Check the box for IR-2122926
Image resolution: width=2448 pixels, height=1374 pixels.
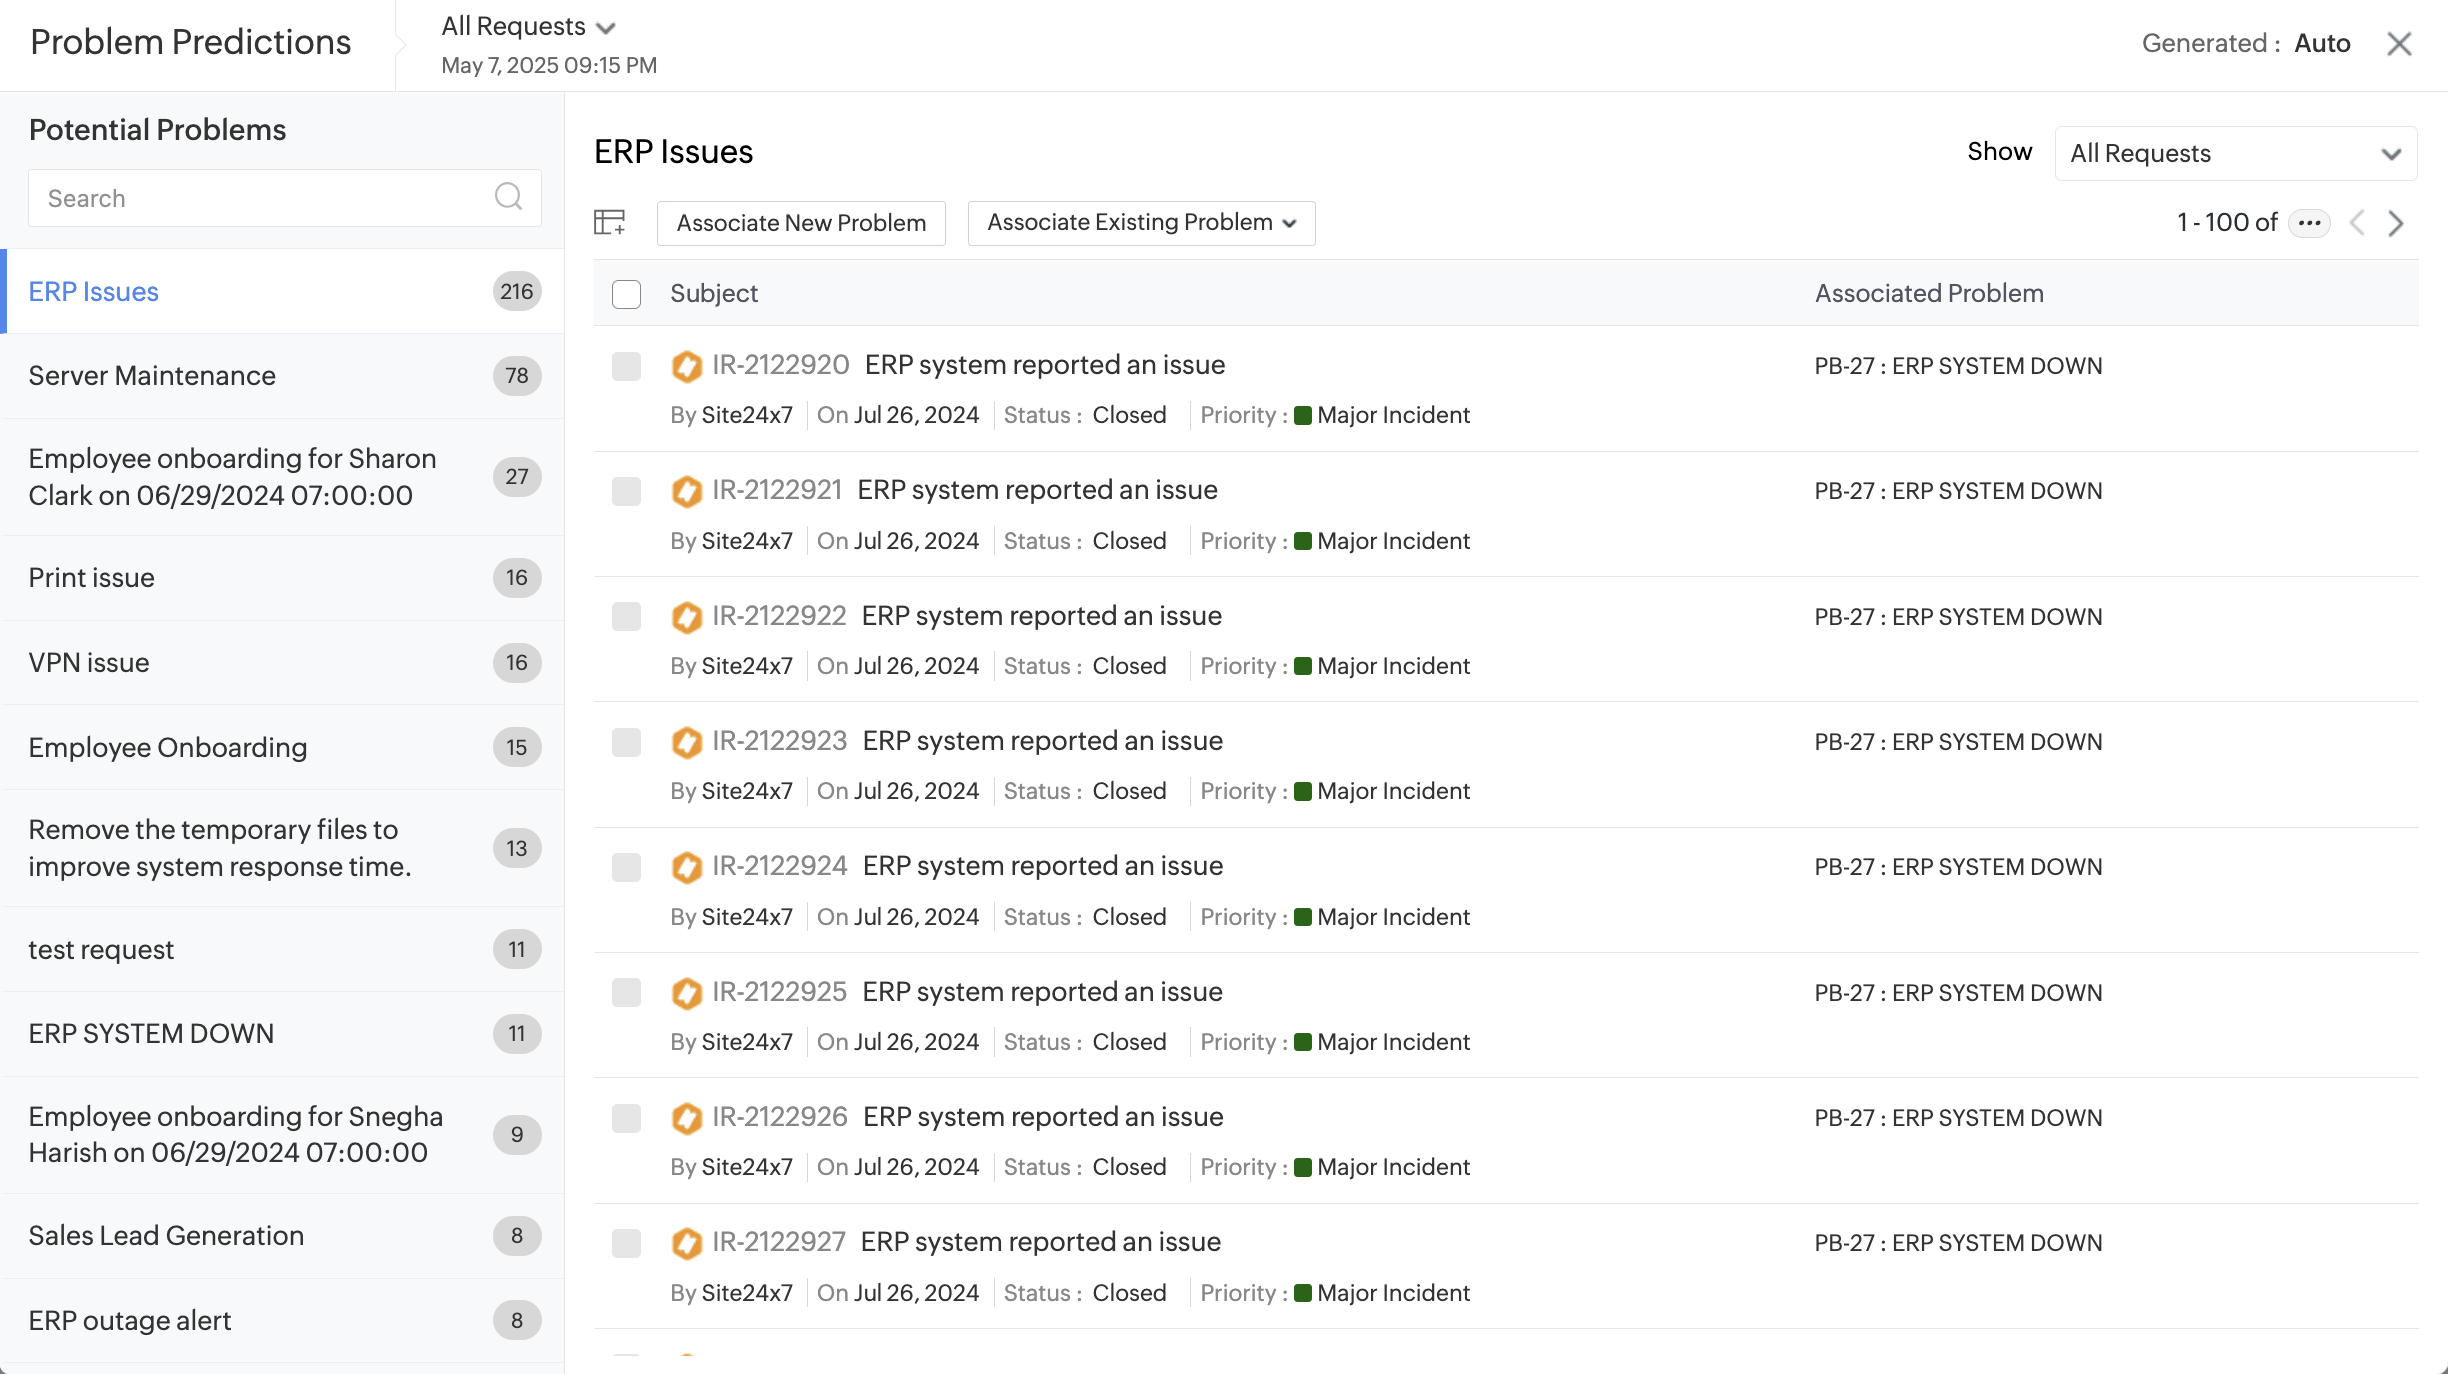tap(626, 1118)
